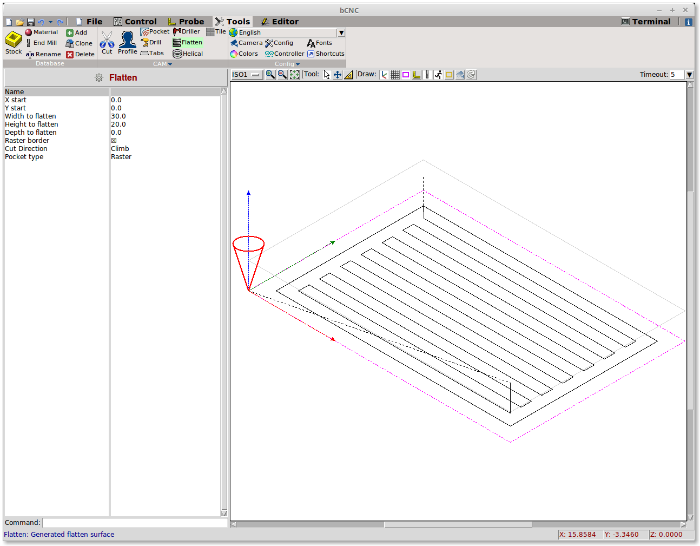
Task: Click the redraw display icon
Action: (x=471, y=75)
